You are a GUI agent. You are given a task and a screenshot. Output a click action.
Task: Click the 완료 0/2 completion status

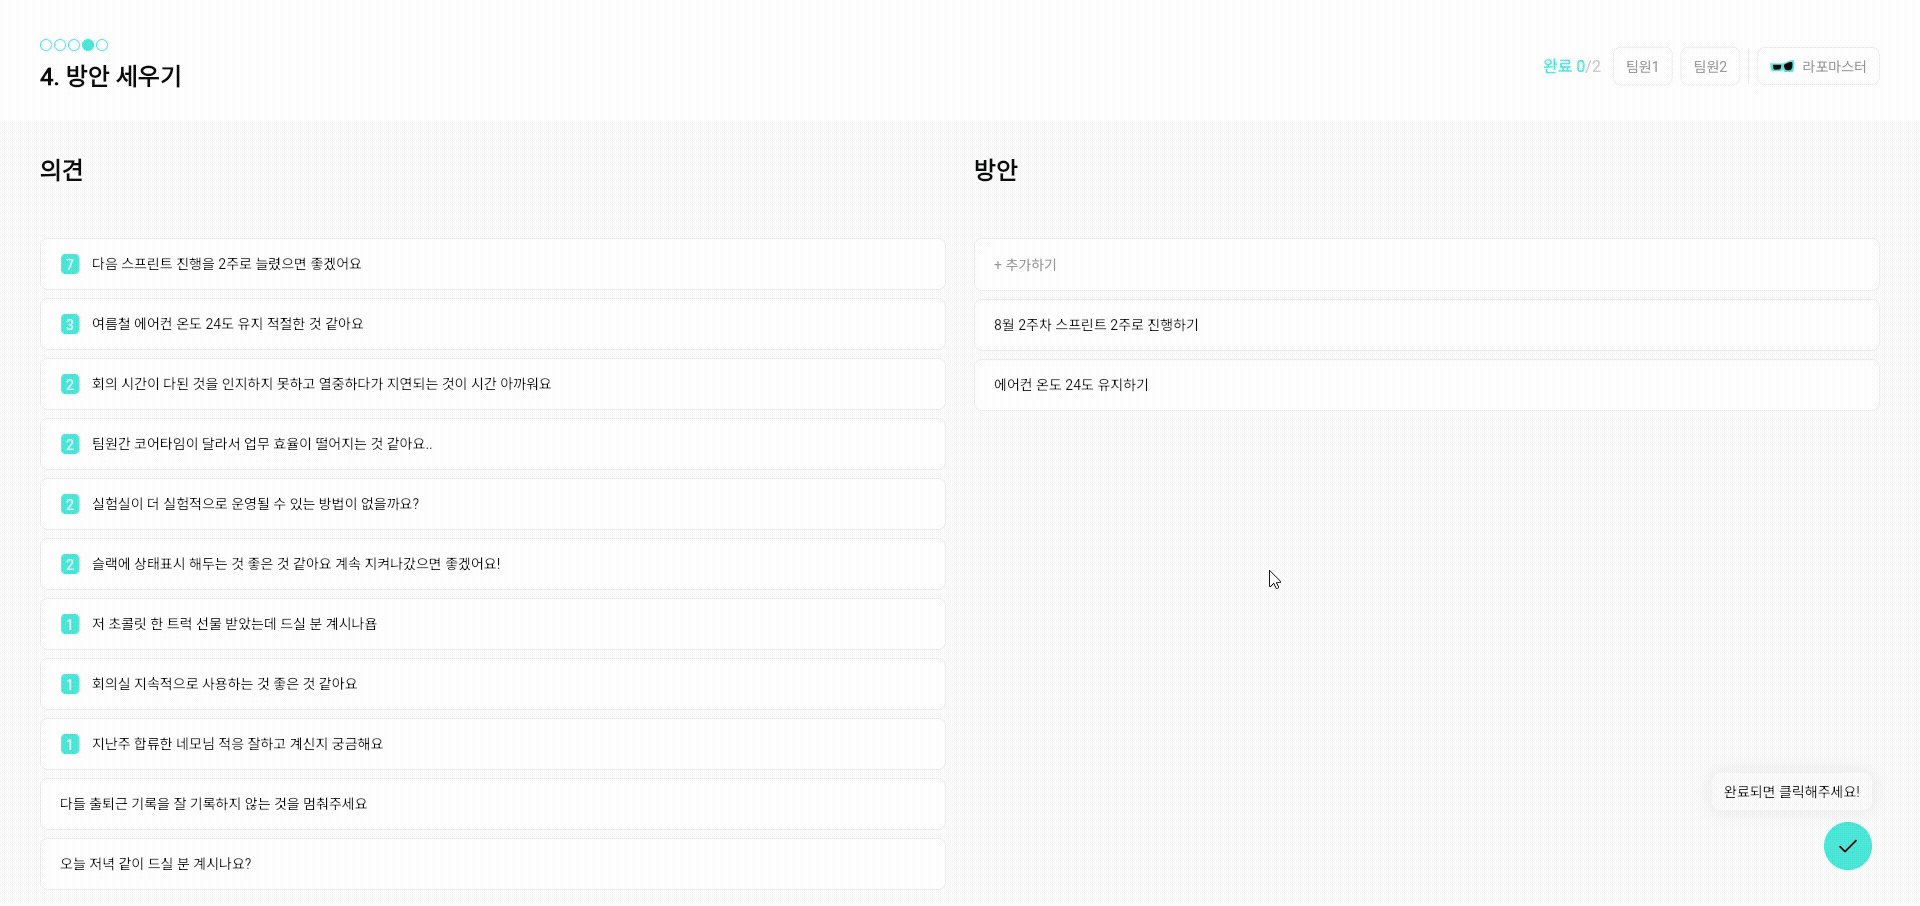(1571, 67)
